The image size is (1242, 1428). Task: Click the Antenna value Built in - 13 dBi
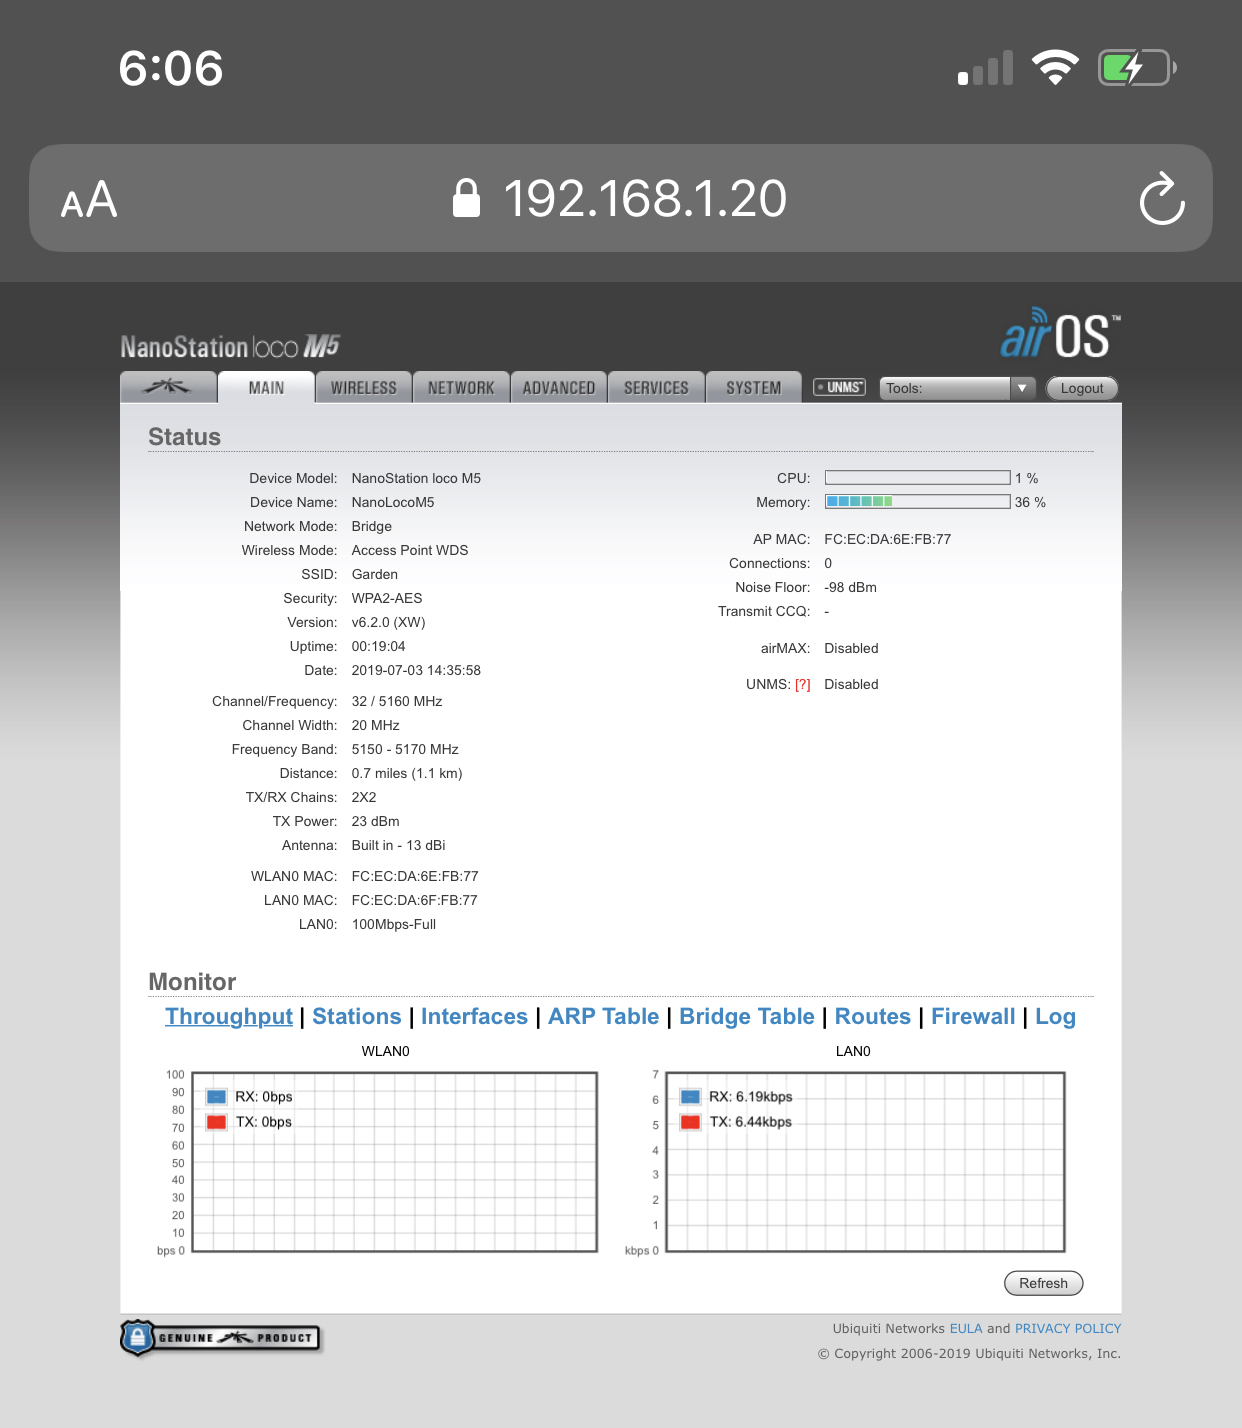tap(399, 846)
